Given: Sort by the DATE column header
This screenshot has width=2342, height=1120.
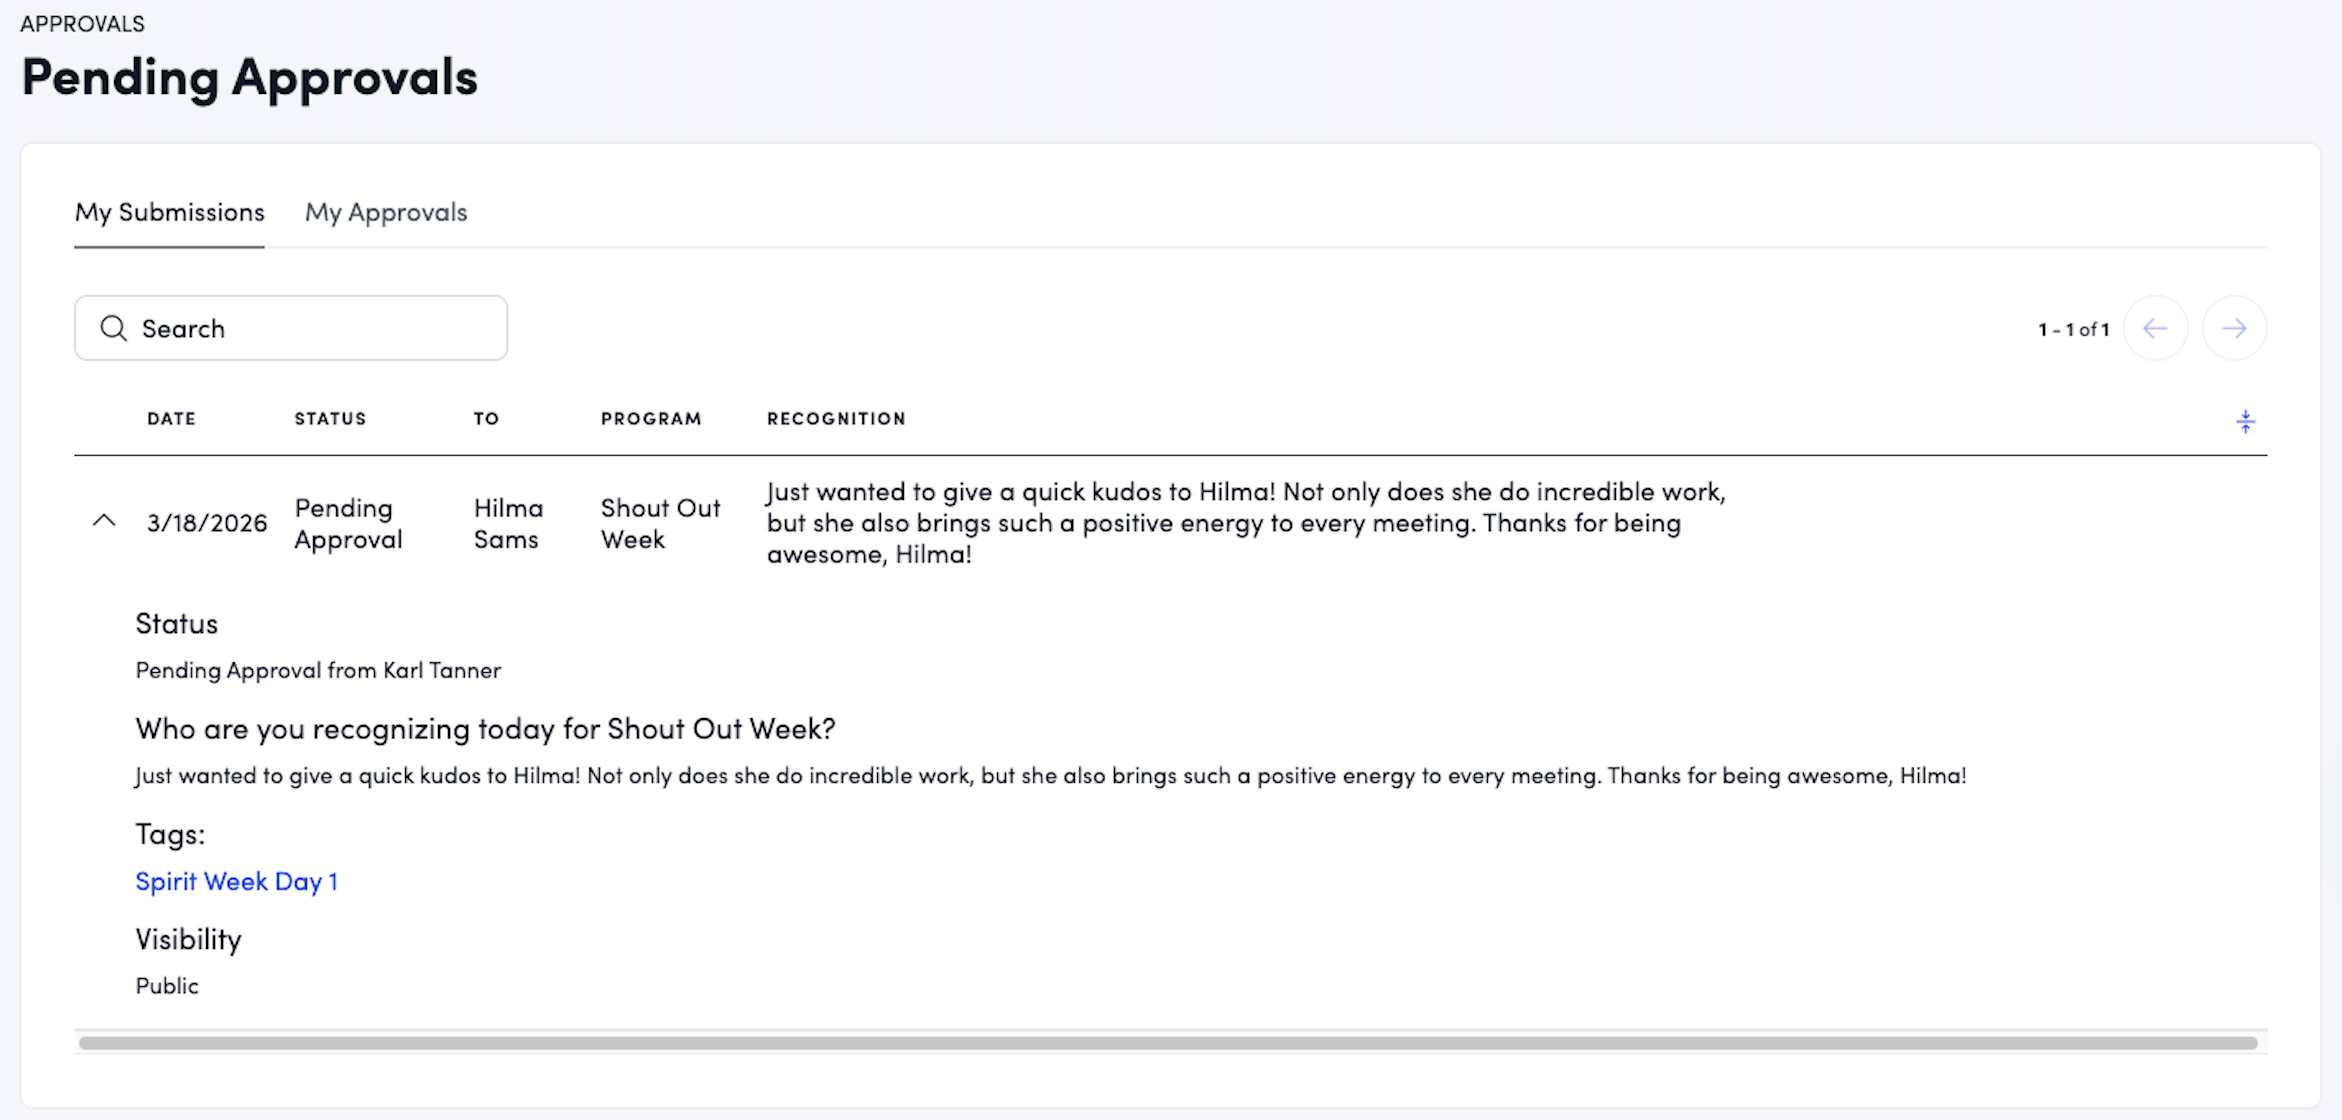Looking at the screenshot, I should pyautogui.click(x=171, y=419).
